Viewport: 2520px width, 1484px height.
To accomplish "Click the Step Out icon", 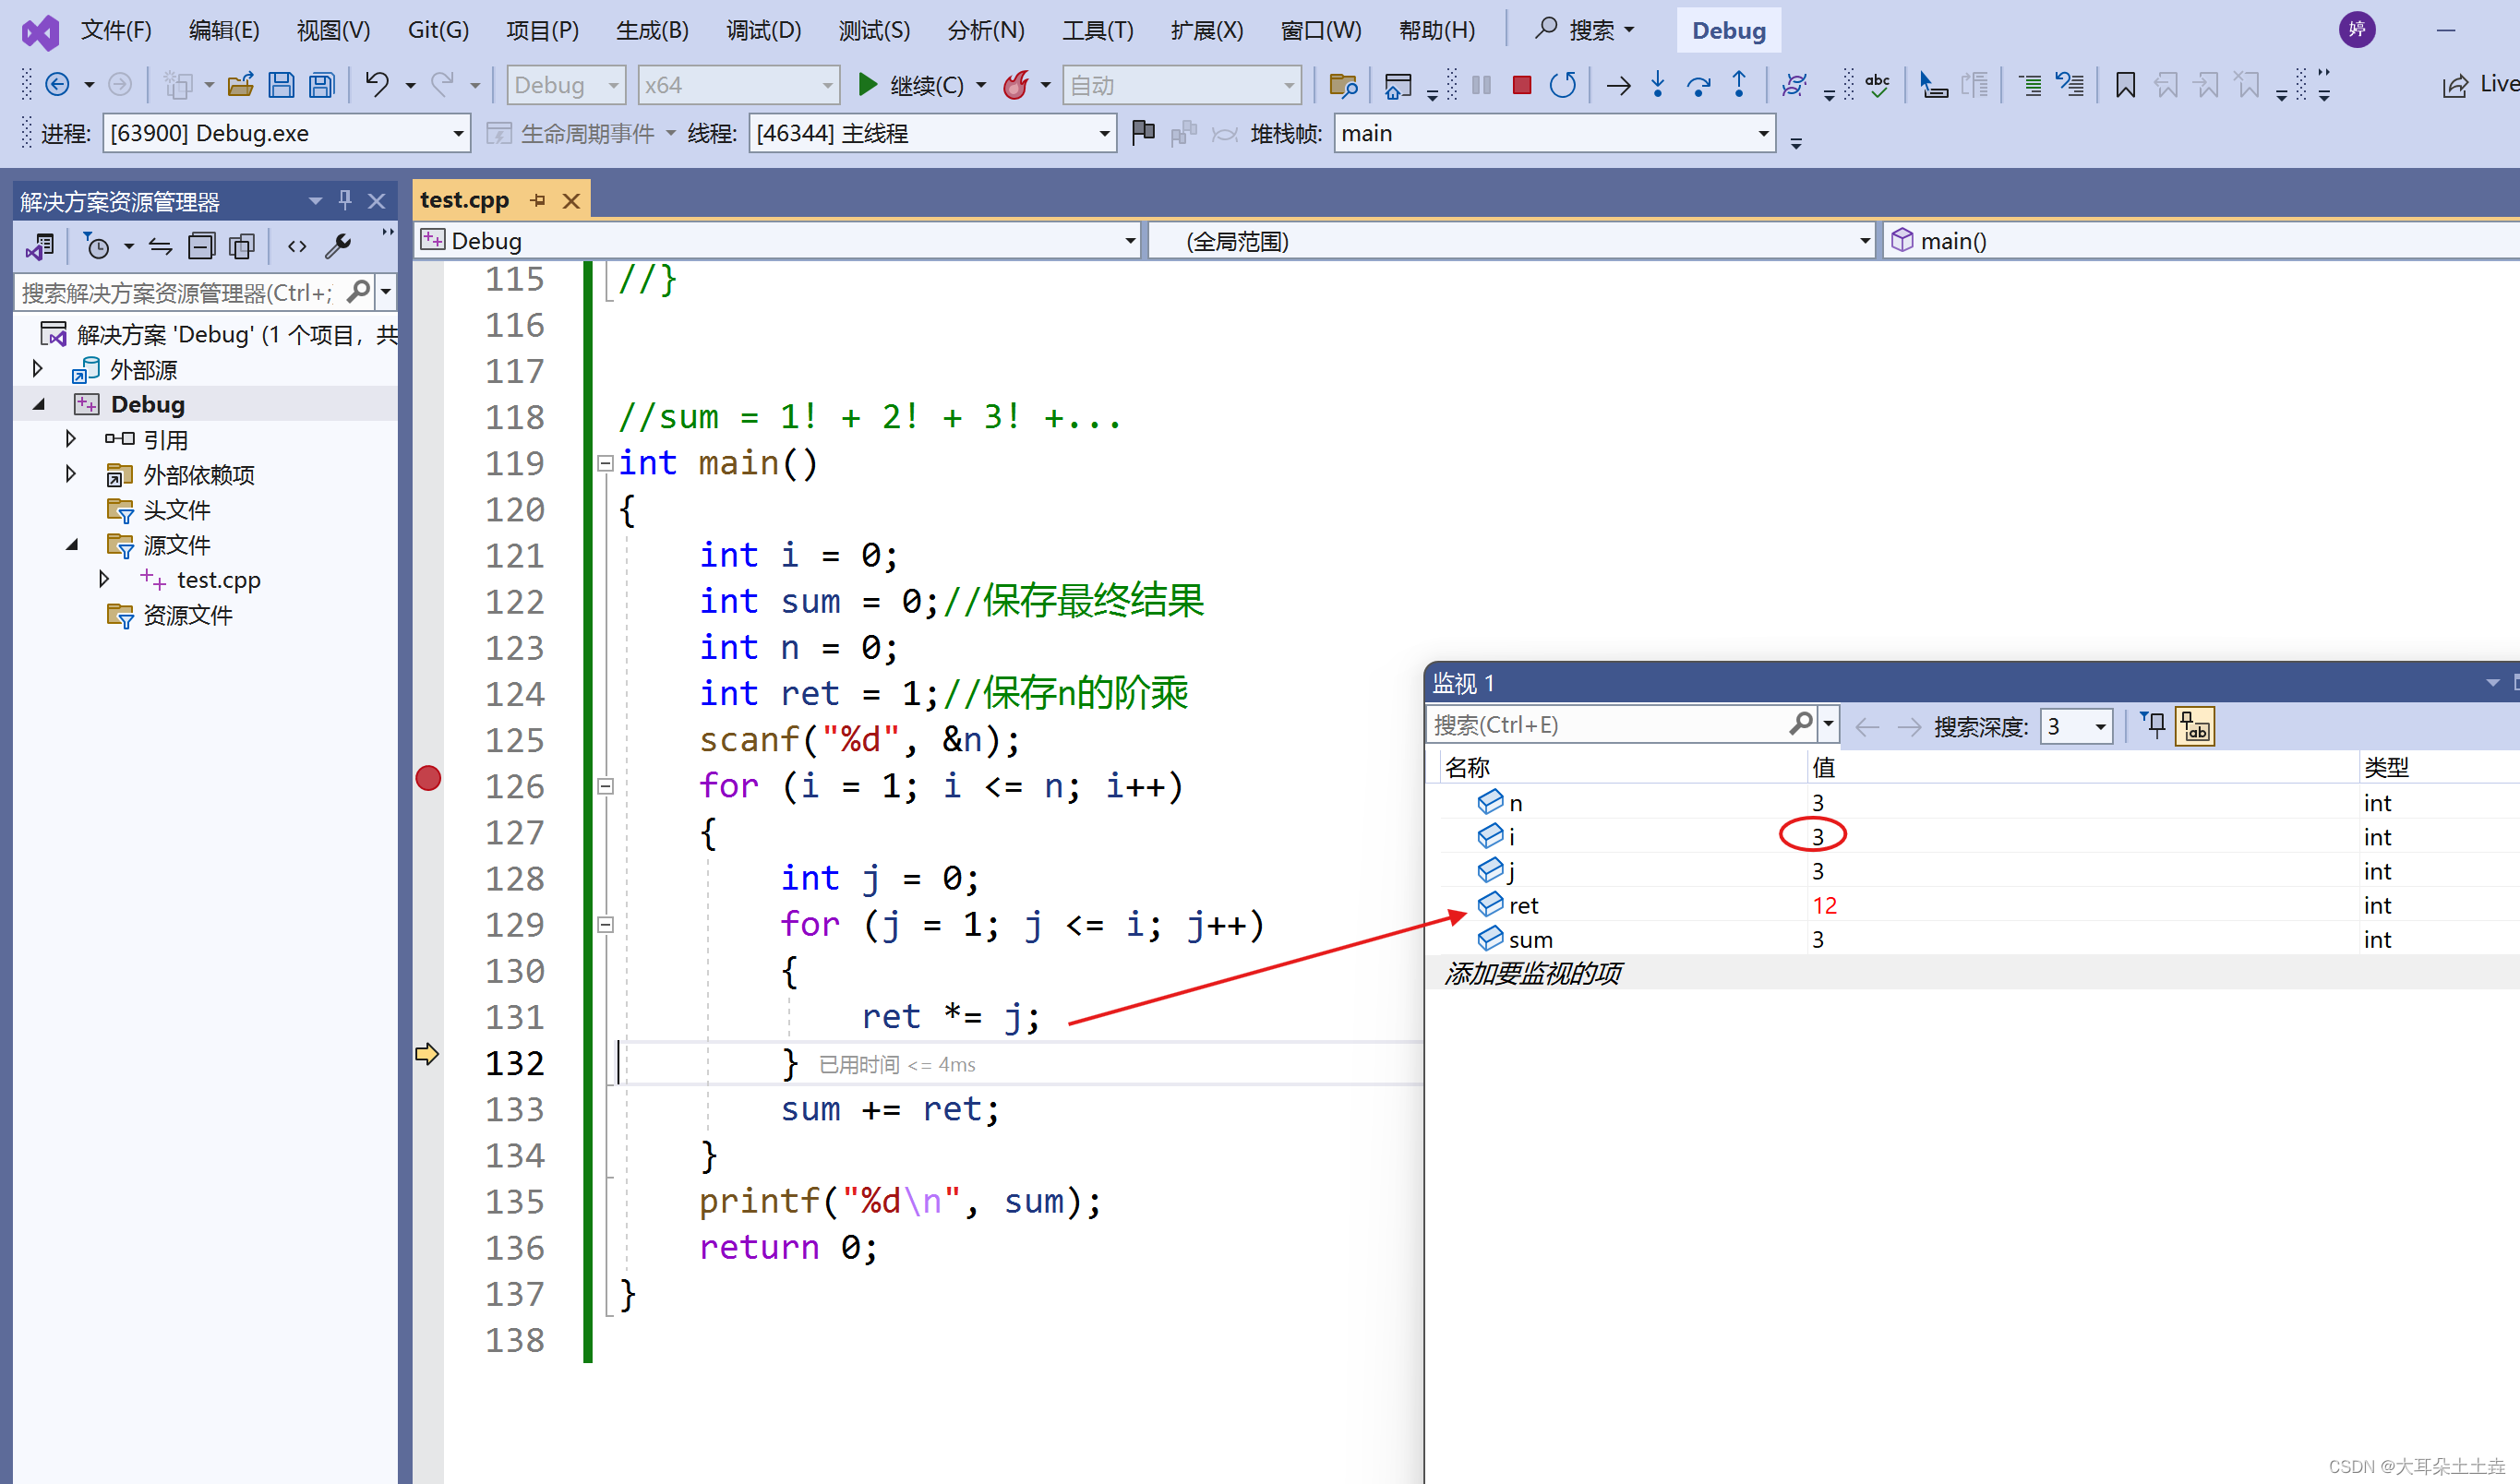I will [x=1739, y=85].
